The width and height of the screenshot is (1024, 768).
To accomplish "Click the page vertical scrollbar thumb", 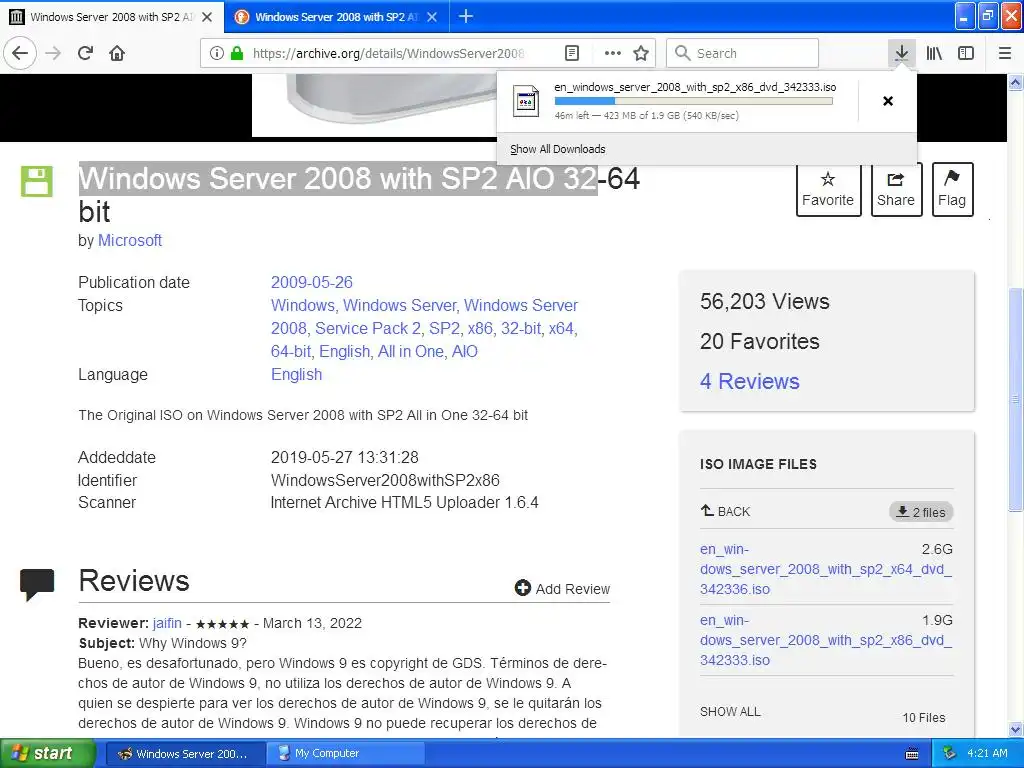I will tap(1016, 398).
